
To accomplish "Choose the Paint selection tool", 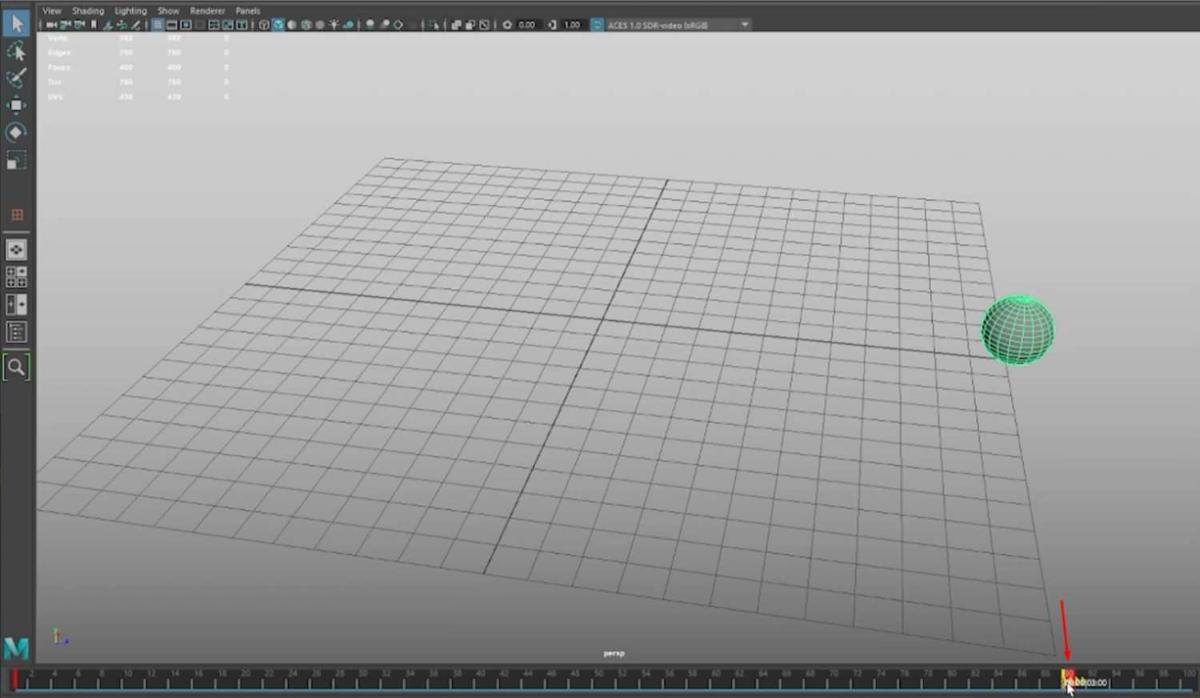I will [x=16, y=78].
